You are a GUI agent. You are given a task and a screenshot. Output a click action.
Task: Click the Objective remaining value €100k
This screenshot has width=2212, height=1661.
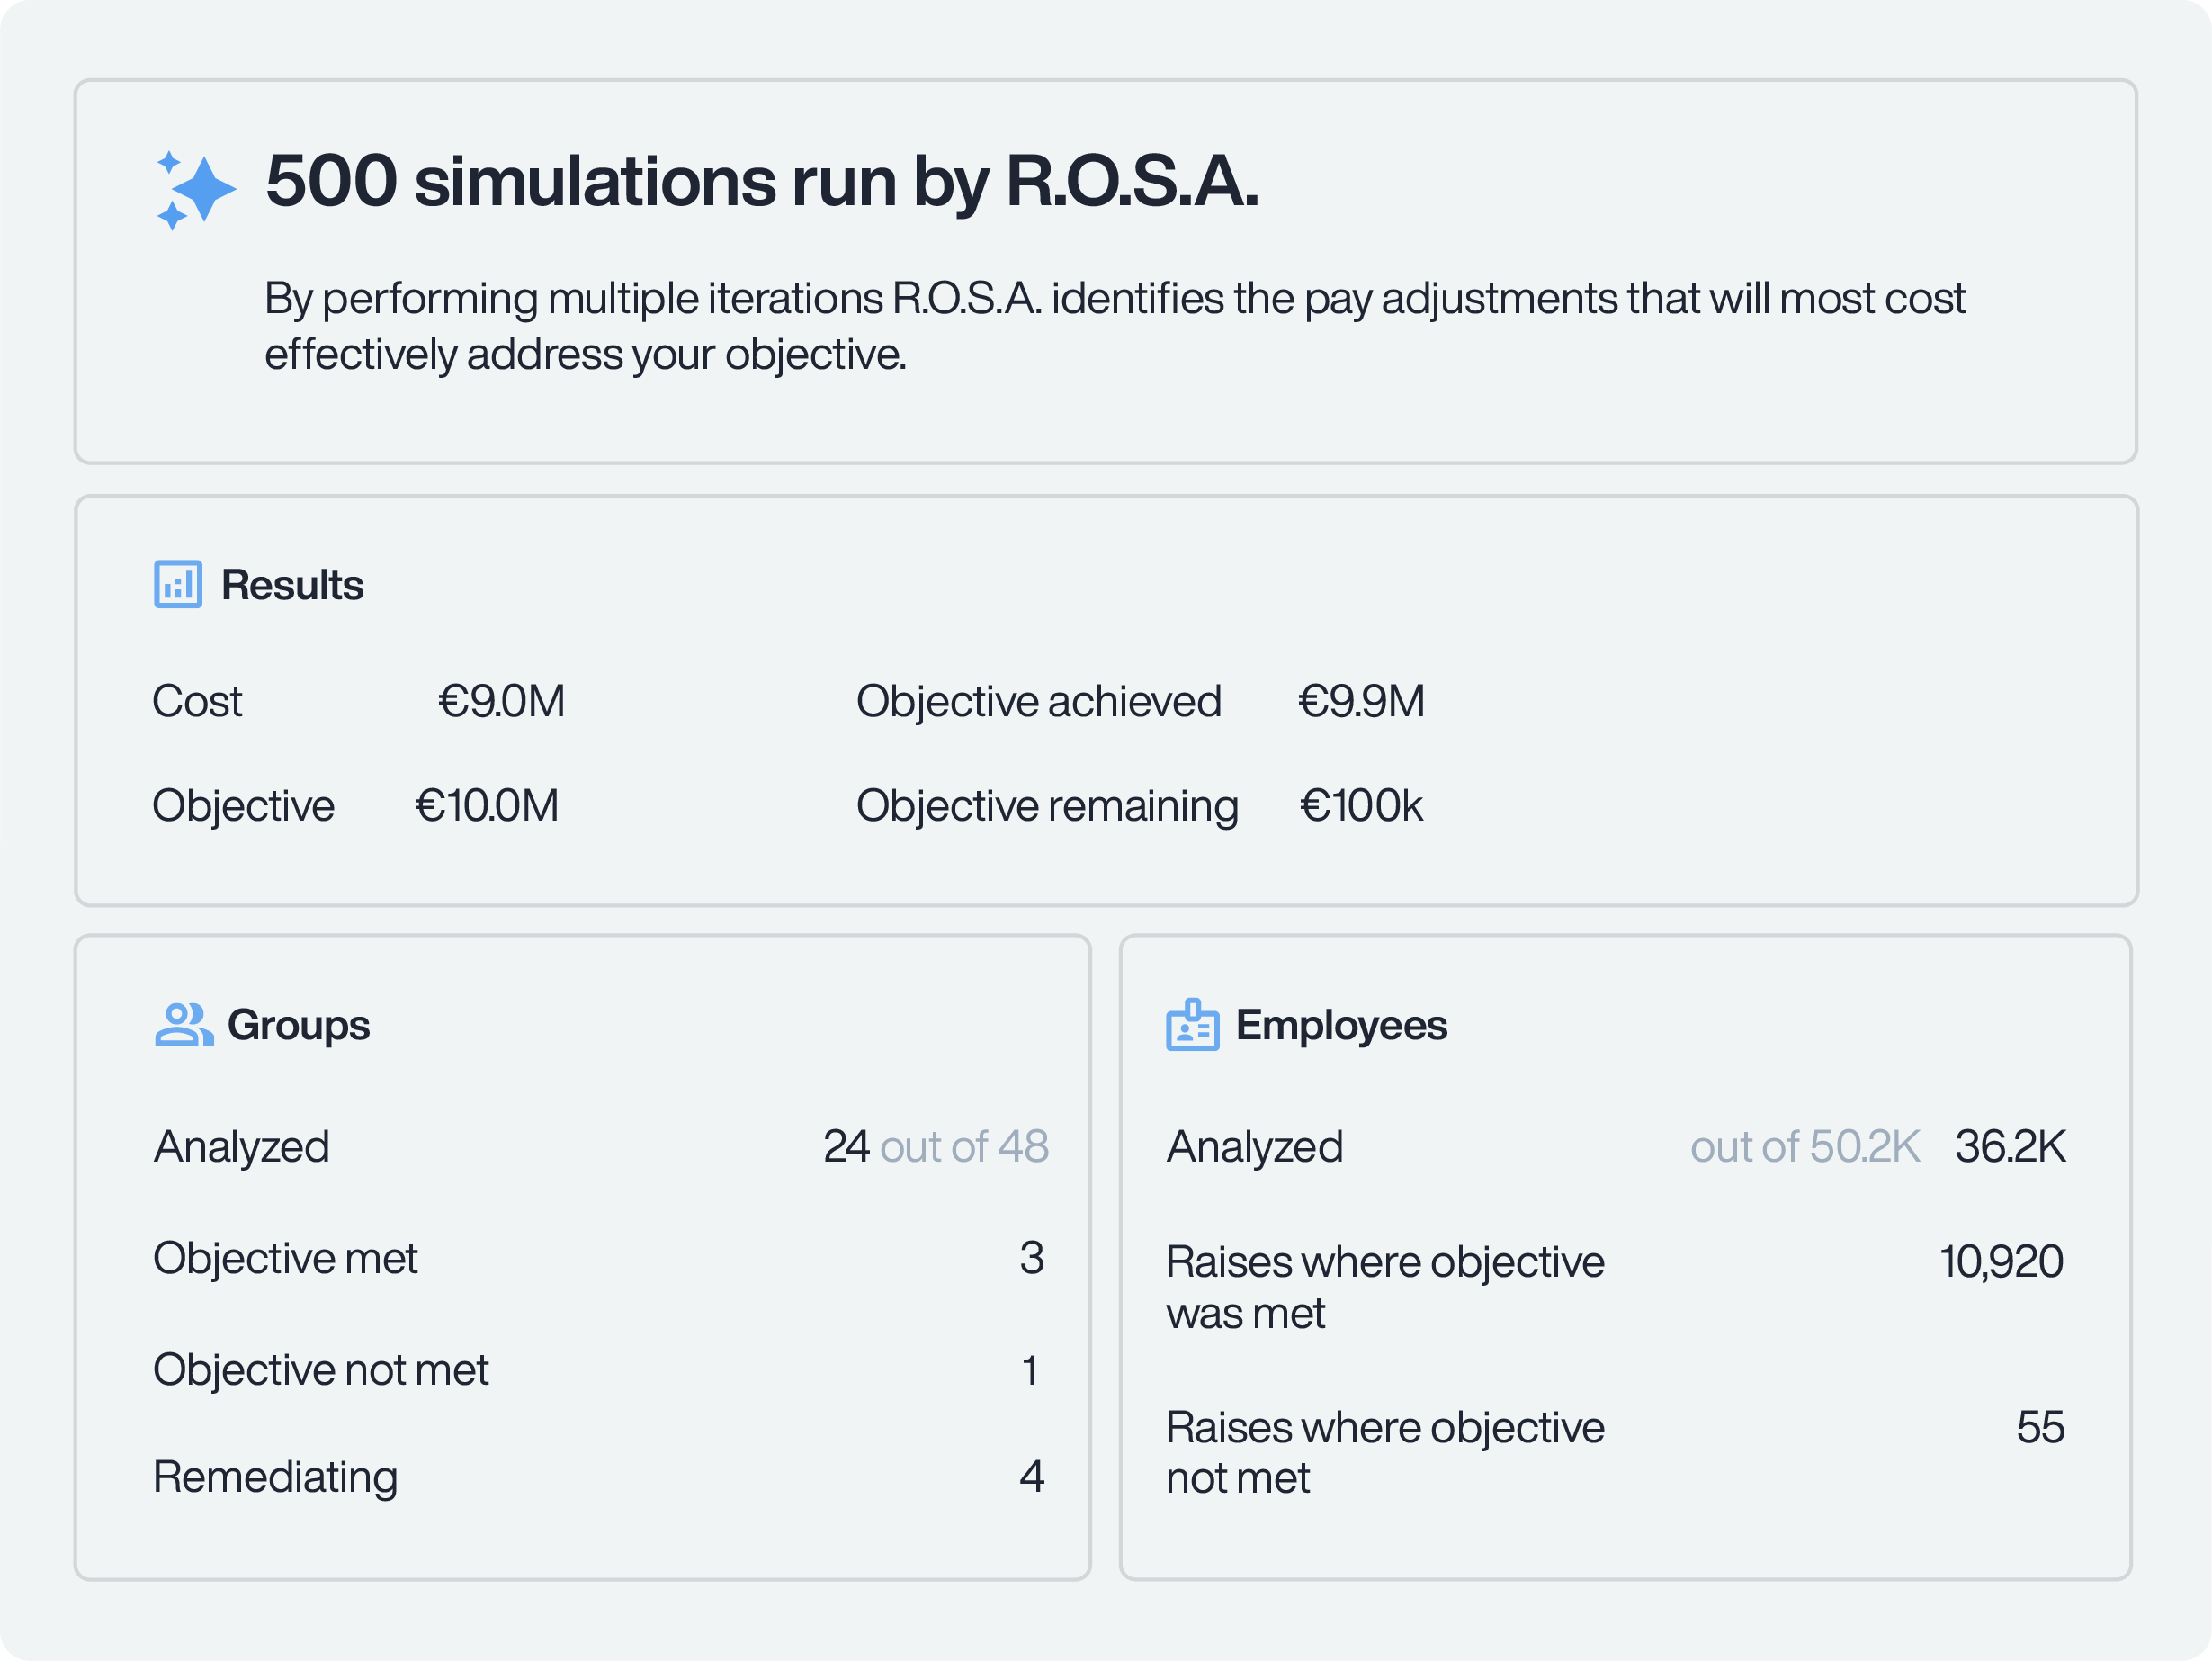pyautogui.click(x=1361, y=805)
